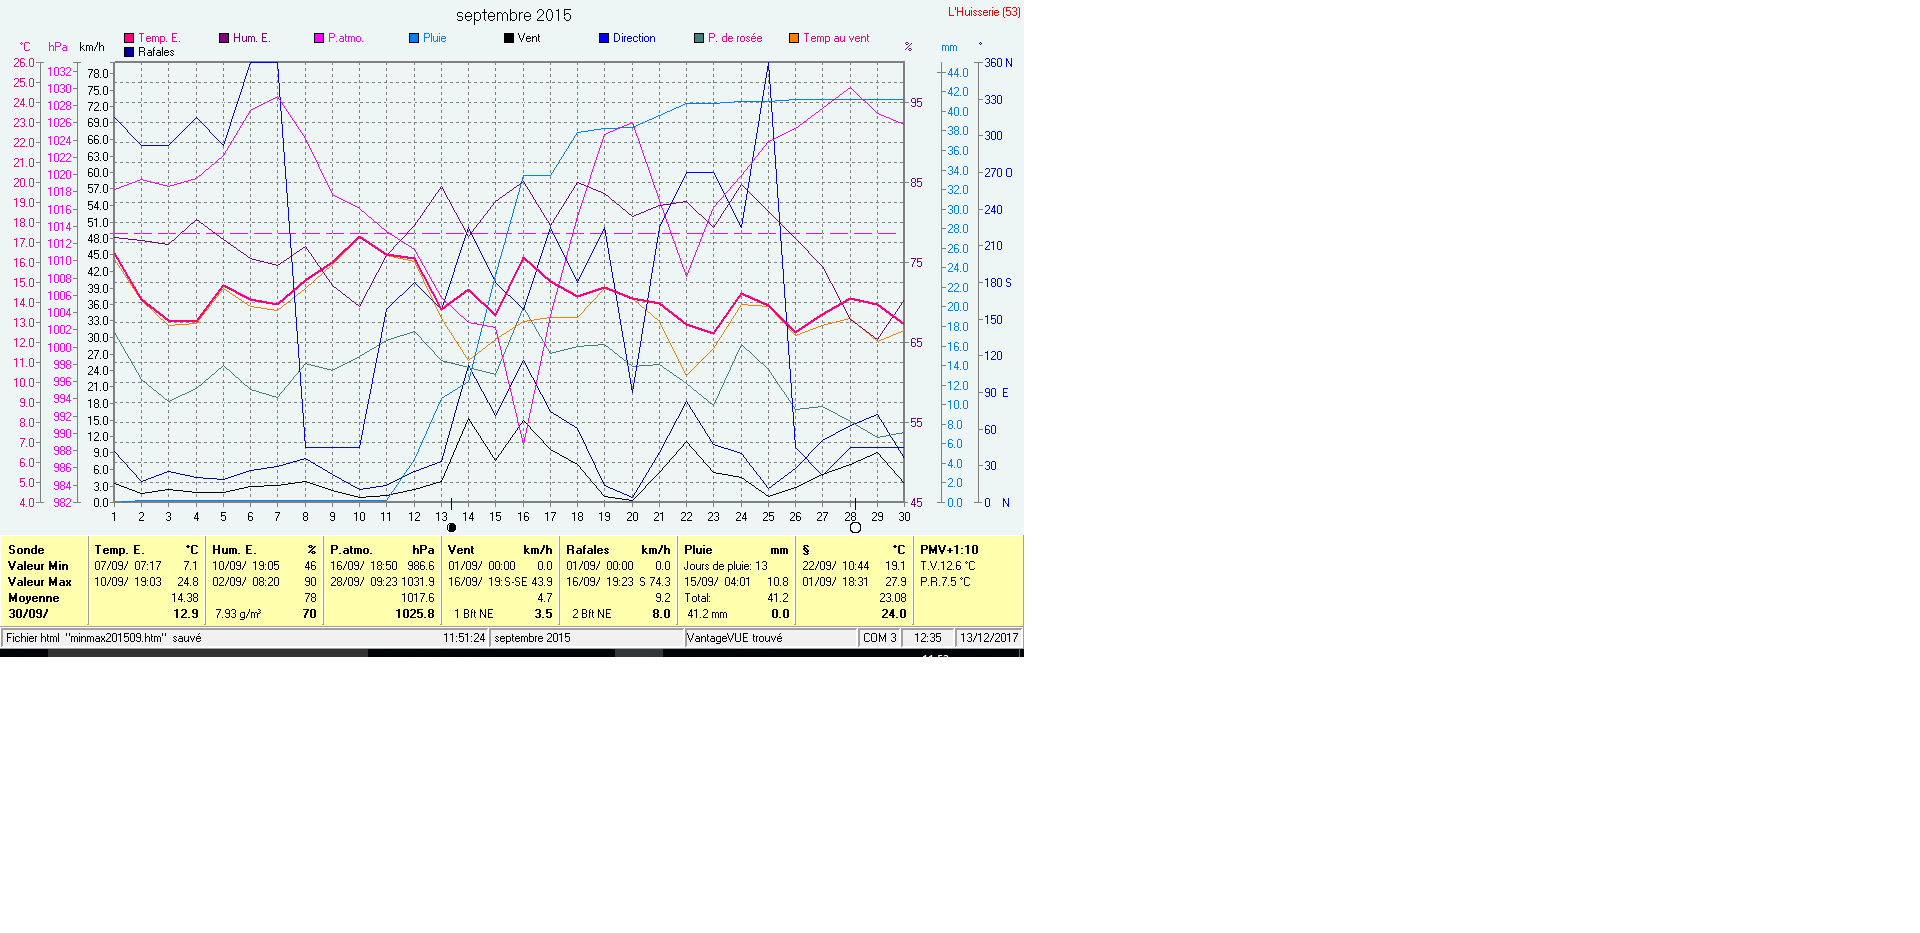
Task: Click the new moon marker near day 13
Action: point(451,527)
